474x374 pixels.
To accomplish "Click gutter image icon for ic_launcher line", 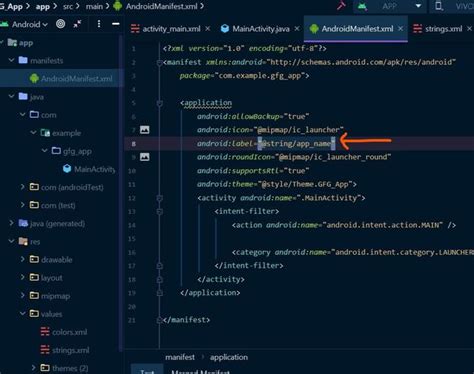I will 145,130.
